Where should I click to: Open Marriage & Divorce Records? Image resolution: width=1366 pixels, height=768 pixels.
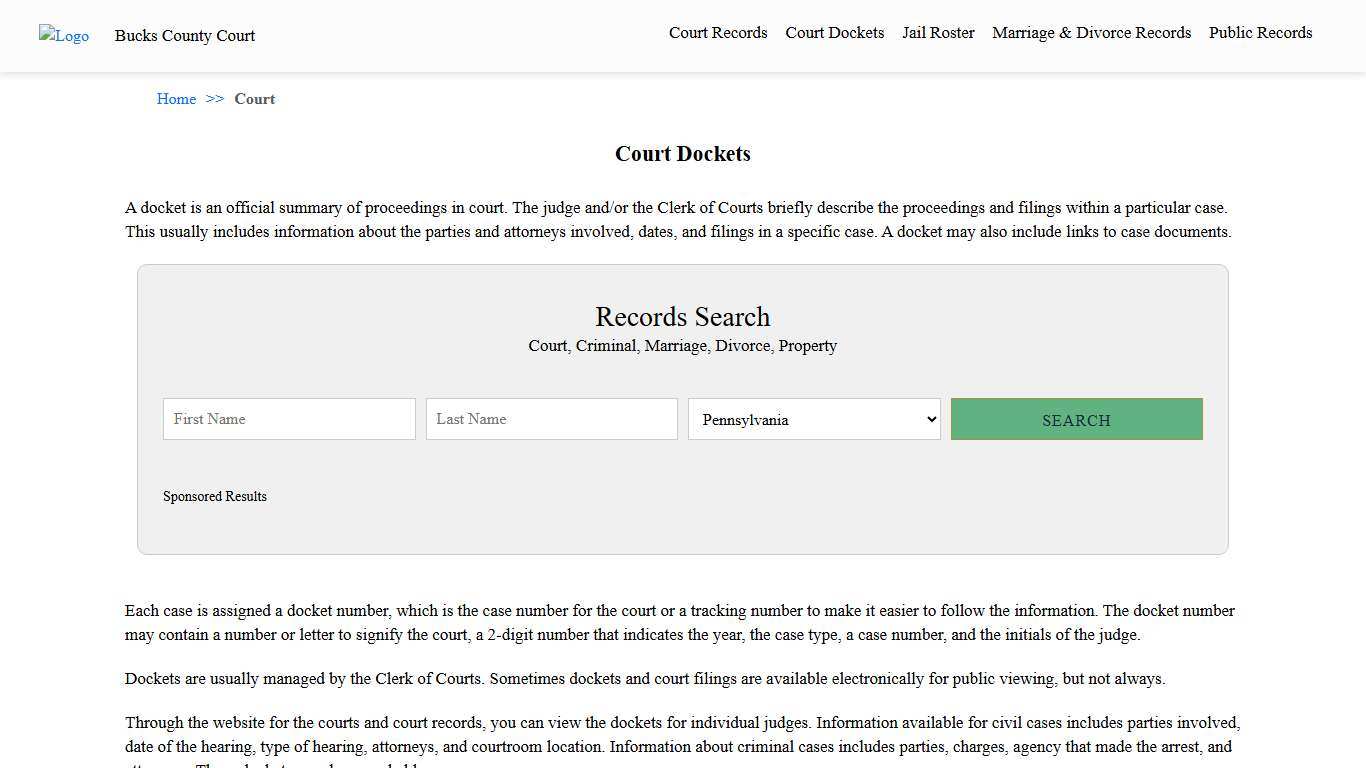[1091, 33]
